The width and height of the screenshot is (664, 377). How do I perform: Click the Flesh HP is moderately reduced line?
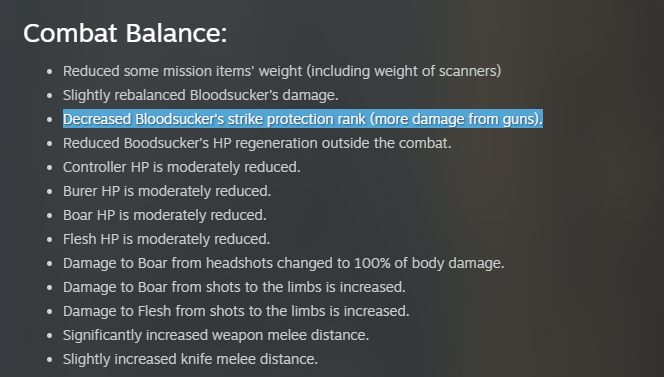pos(166,239)
